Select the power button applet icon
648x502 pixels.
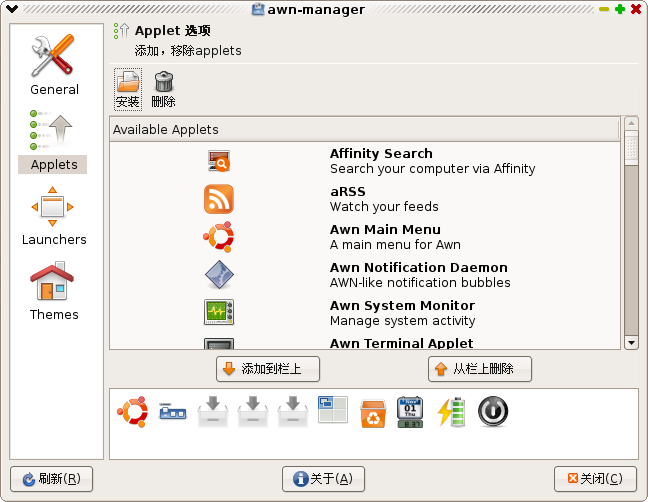coord(493,411)
